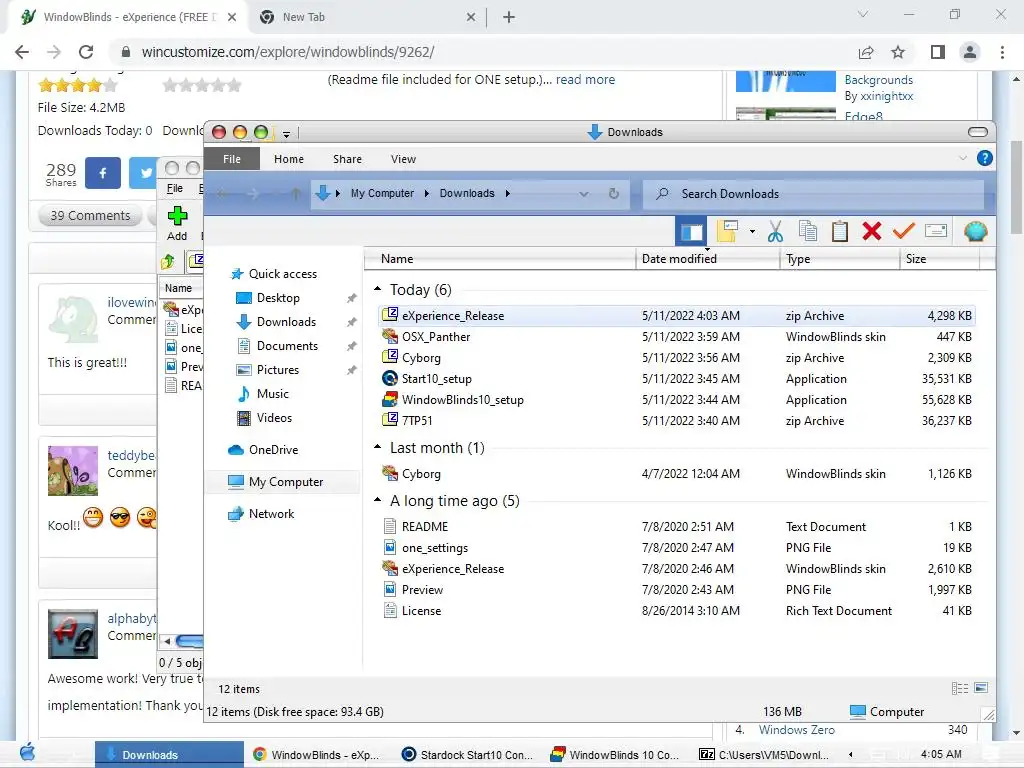Viewport: 1024px width, 768px height.
Task: Open the Share ribbon tab
Action: [347, 159]
